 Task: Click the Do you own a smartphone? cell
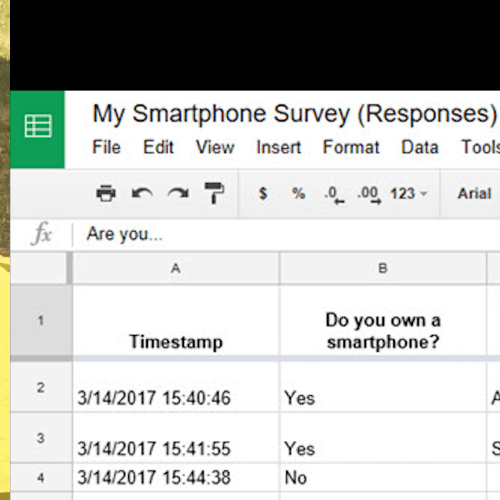pyautogui.click(x=383, y=321)
